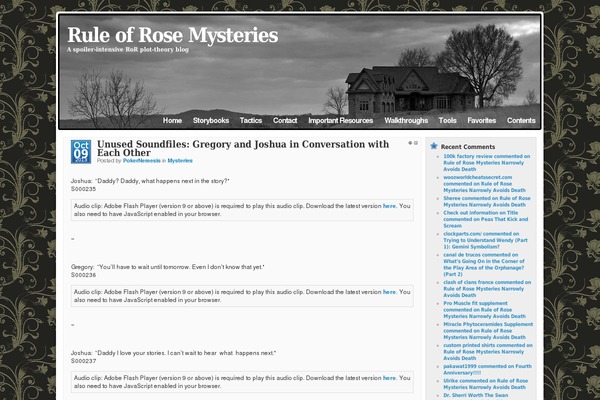Open the Ulrike commented comment link
The width and height of the screenshot is (600, 400).
pos(485,384)
